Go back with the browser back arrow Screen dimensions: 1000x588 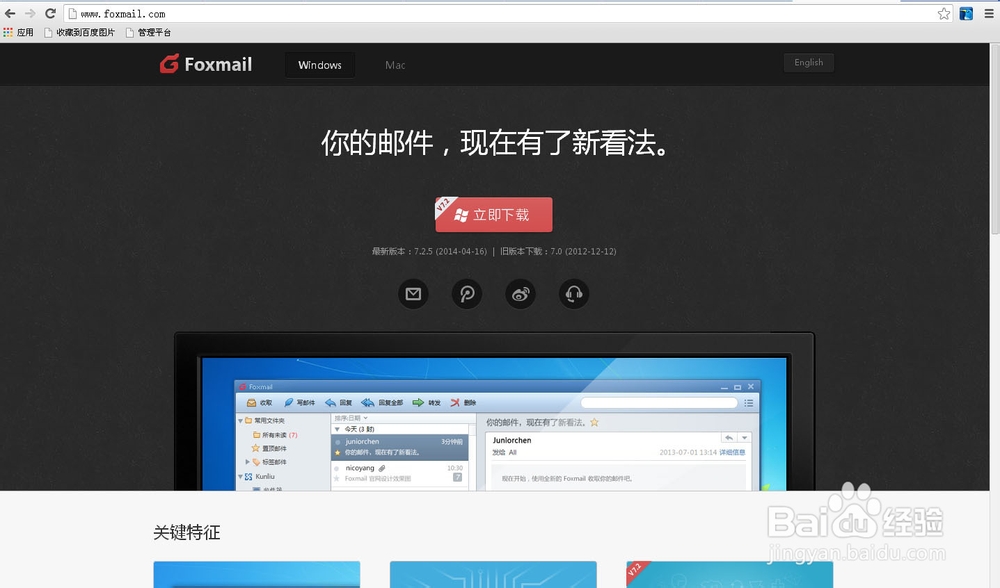click(10, 13)
